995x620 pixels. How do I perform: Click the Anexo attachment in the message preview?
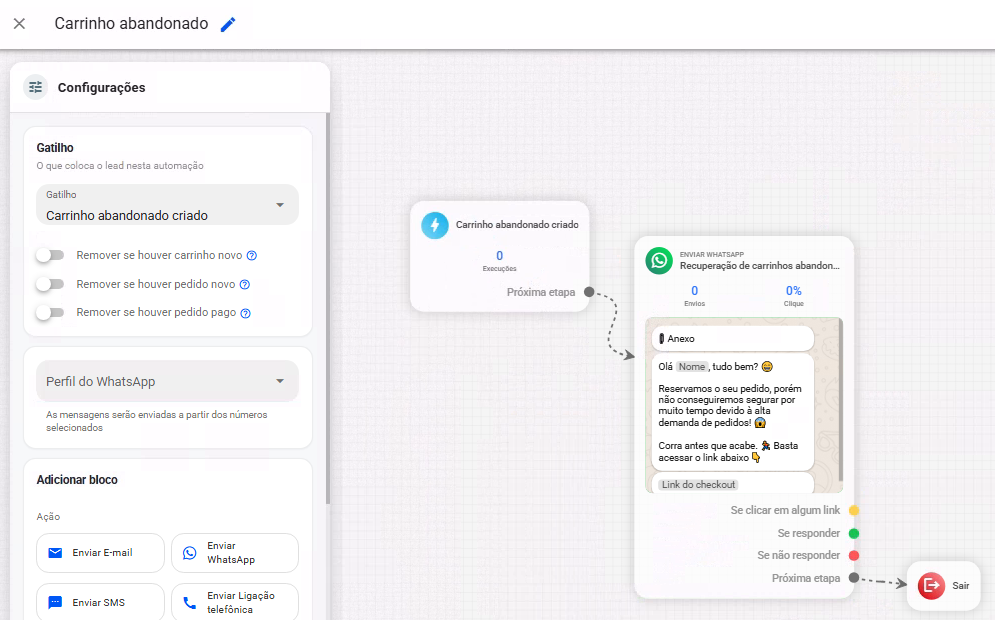tap(732, 338)
